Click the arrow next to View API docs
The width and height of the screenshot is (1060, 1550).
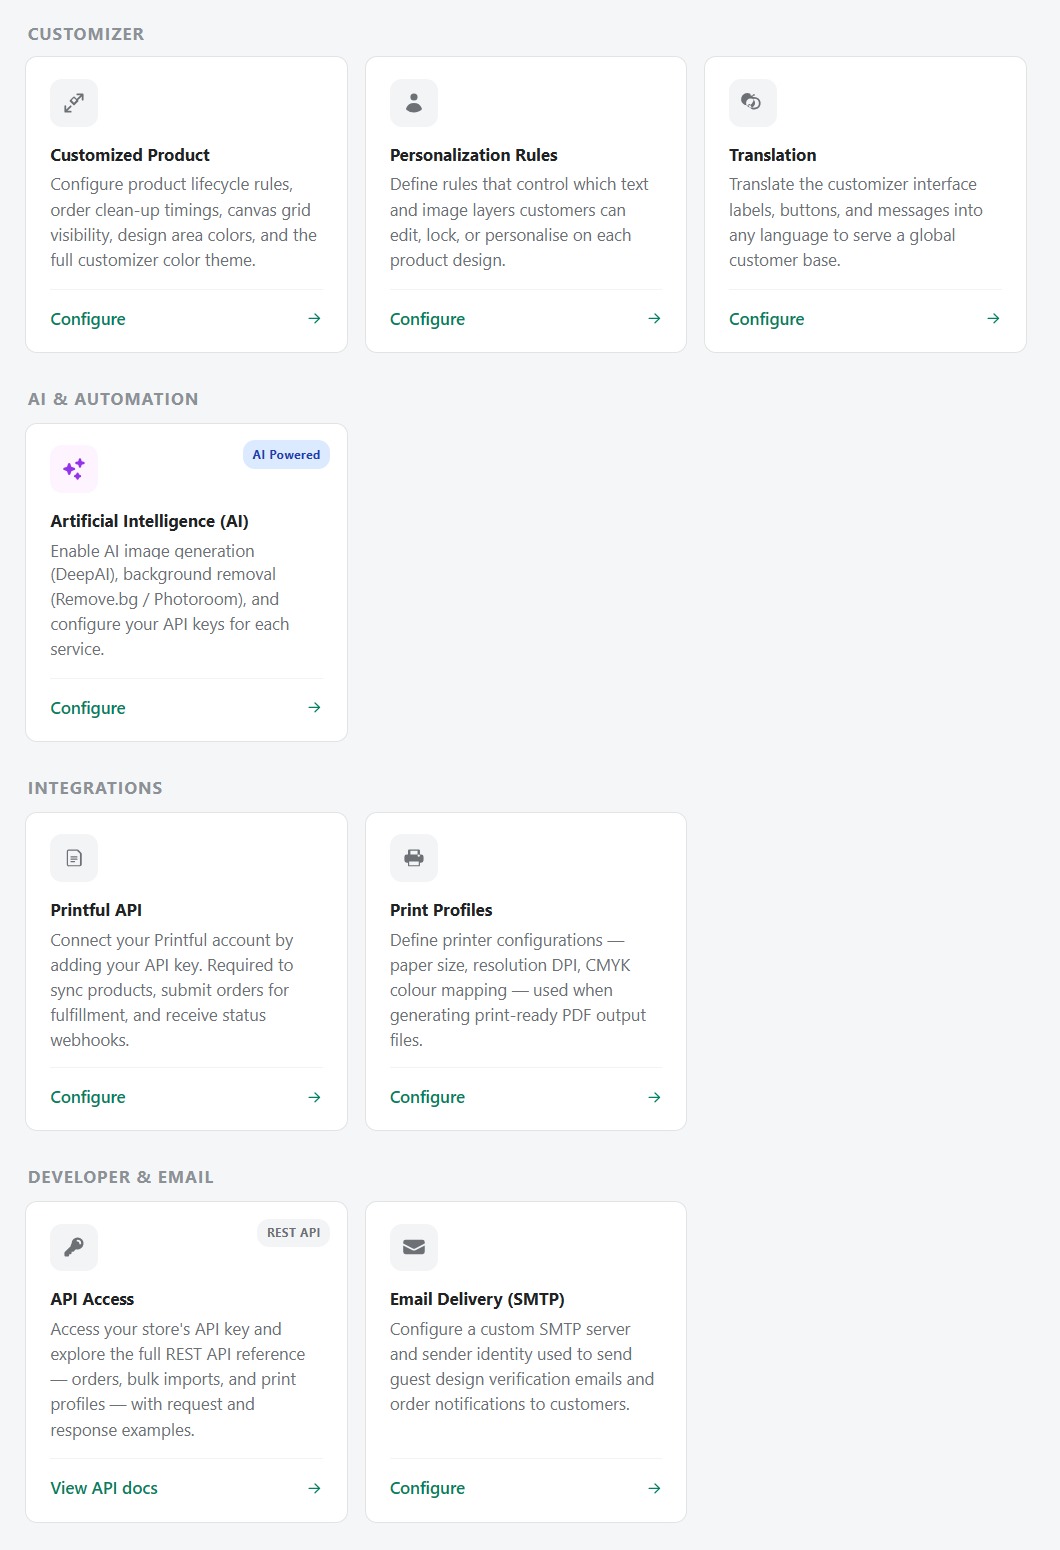click(314, 1488)
